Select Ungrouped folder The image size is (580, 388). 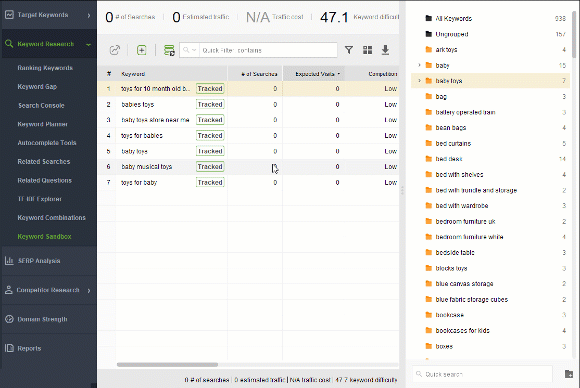point(490,34)
